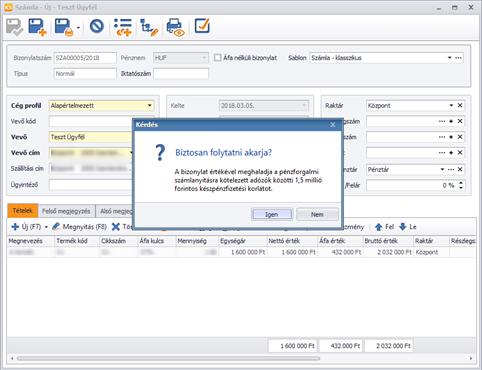Click the horizontal scrollbar thumb

click(168, 359)
